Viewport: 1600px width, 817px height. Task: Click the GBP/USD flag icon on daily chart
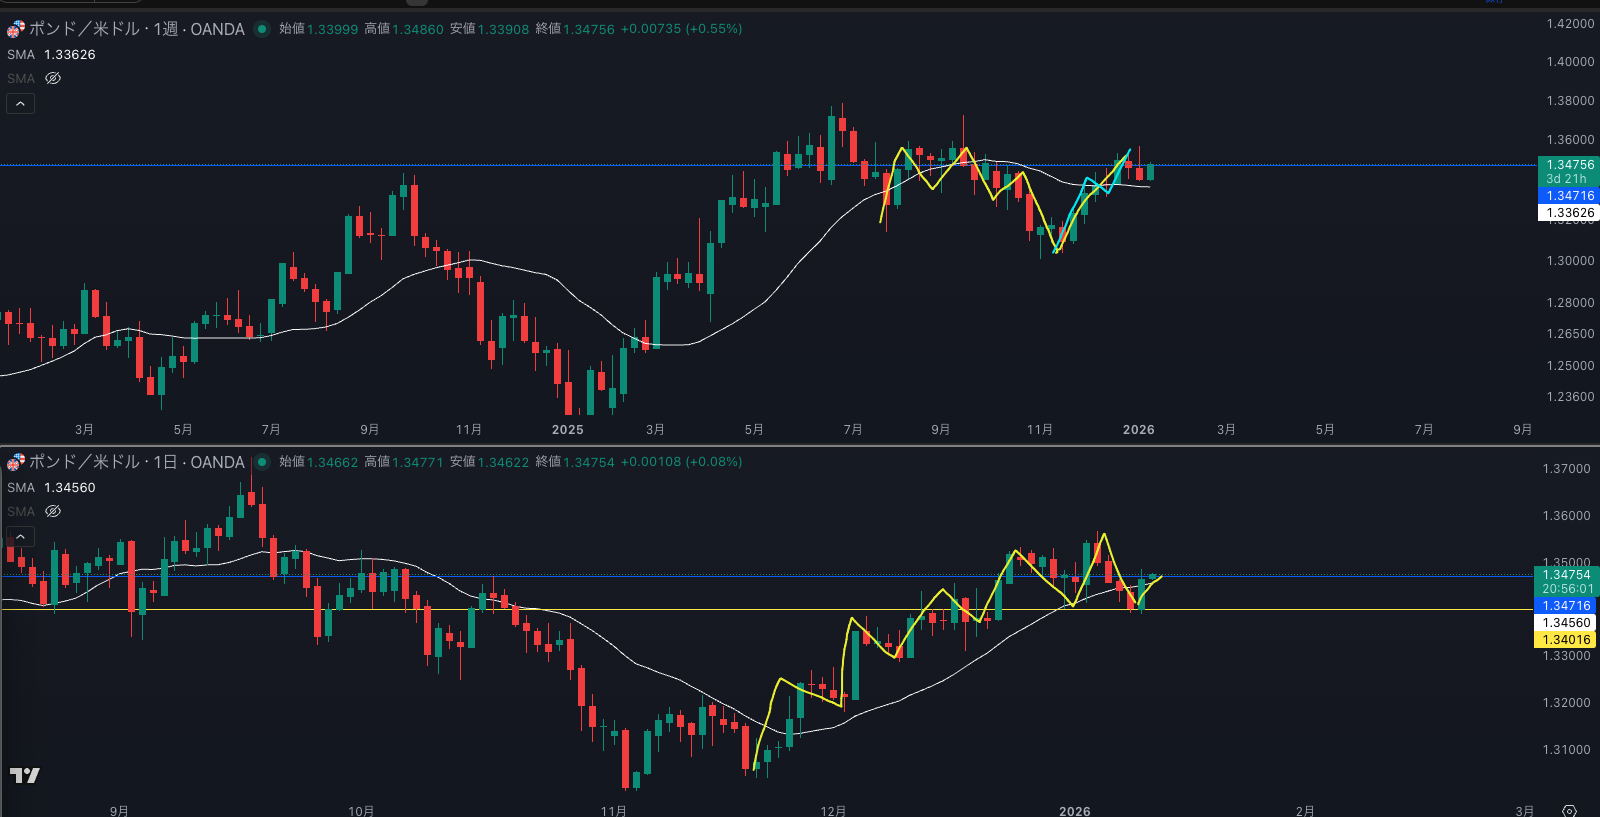point(15,462)
